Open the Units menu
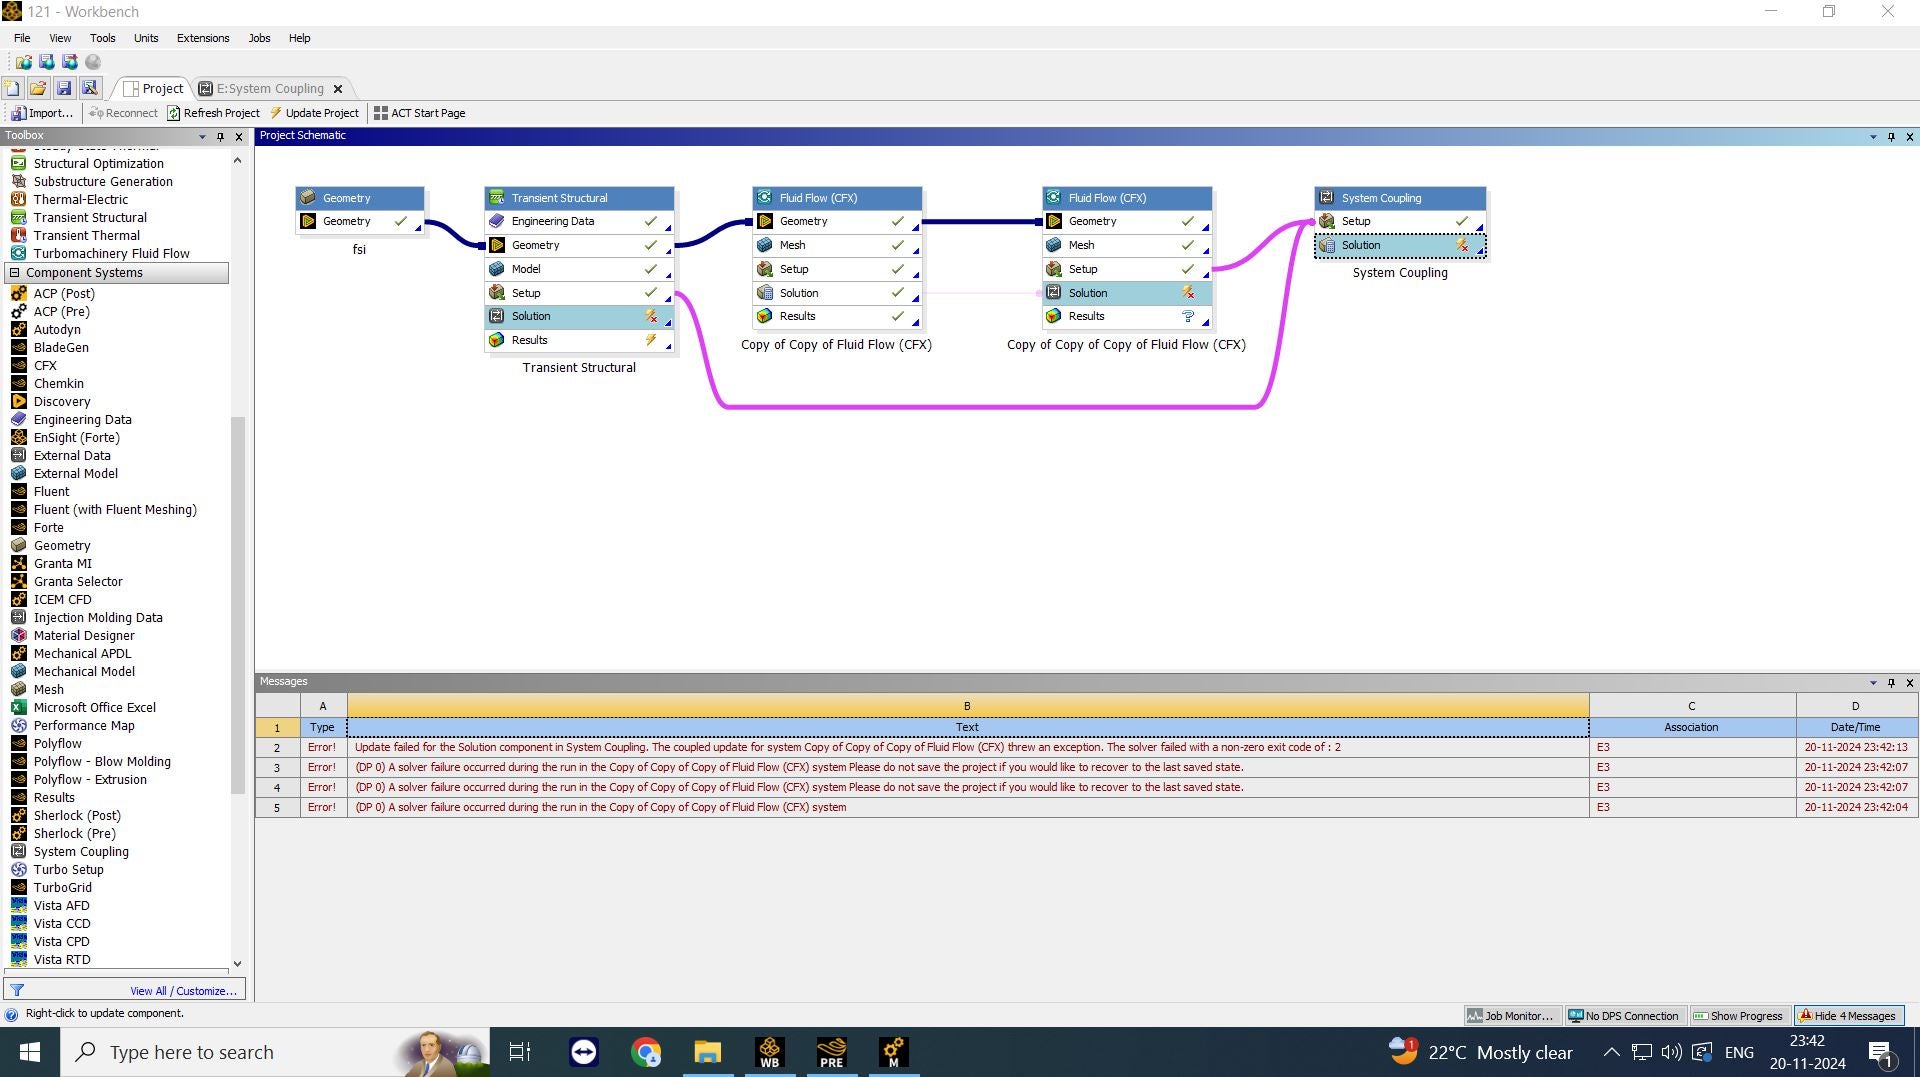Image resolution: width=1920 pixels, height=1077 pixels. pyautogui.click(x=146, y=38)
